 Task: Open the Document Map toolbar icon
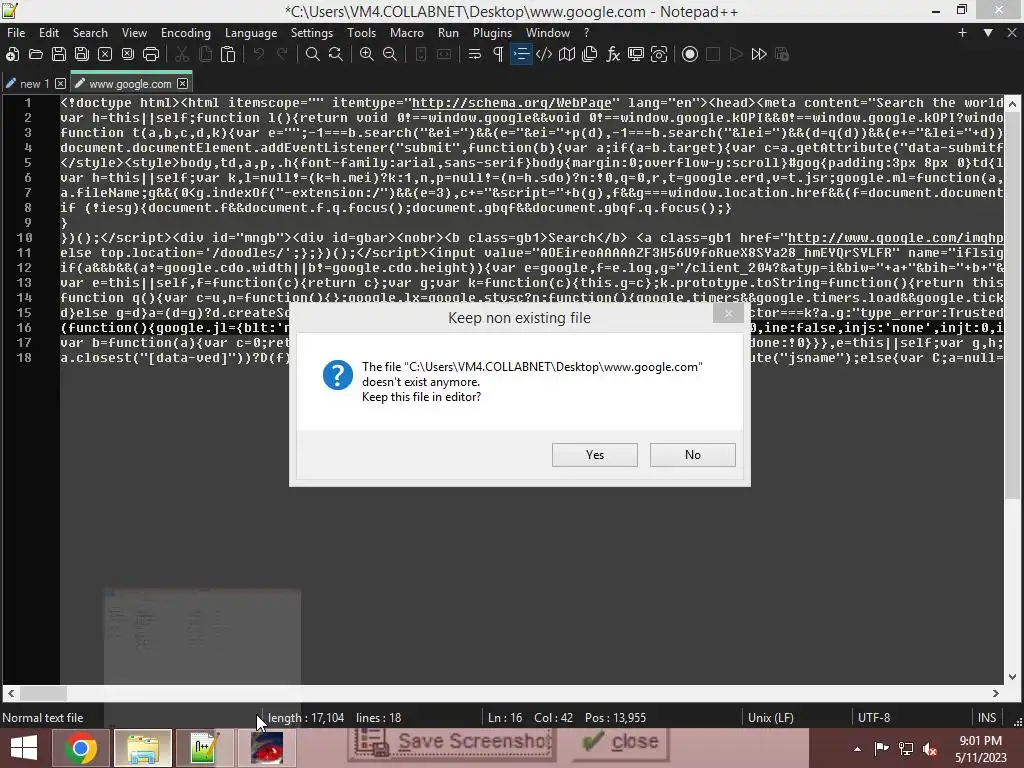(567, 54)
